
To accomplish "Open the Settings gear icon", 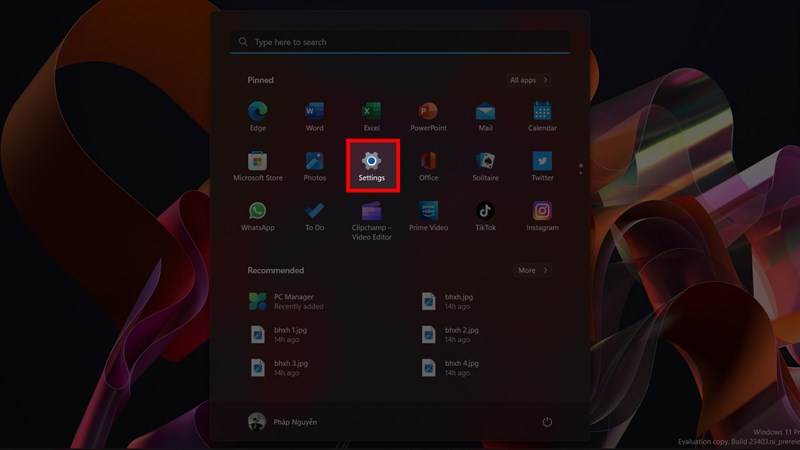I will [x=371, y=161].
